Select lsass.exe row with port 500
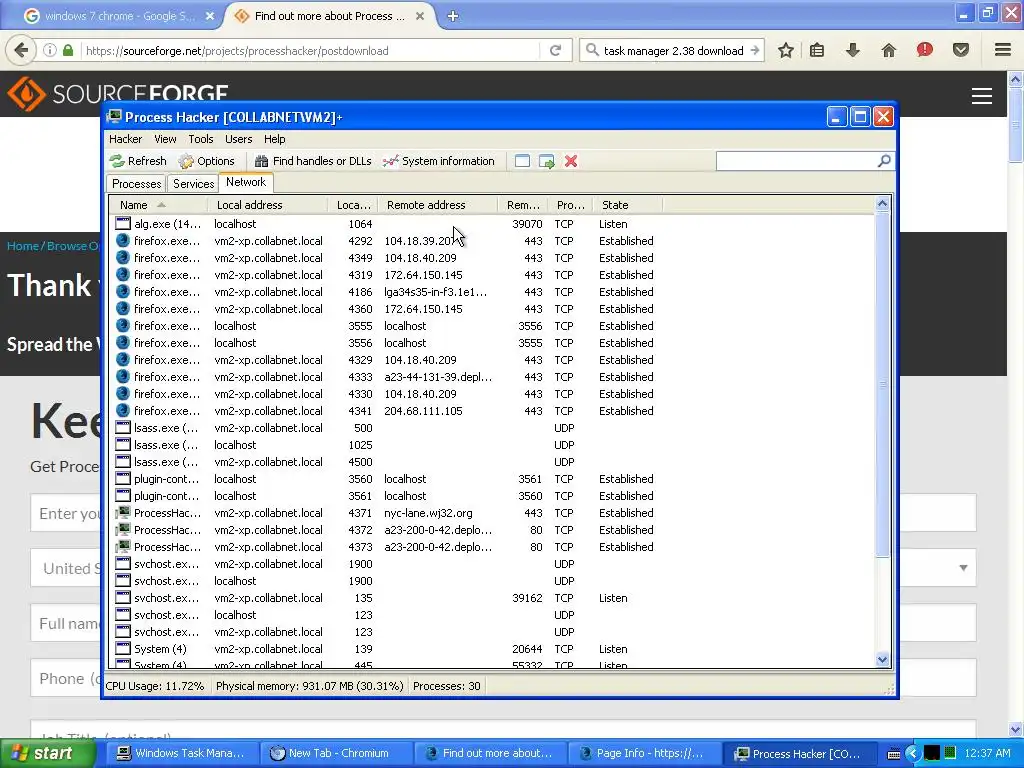Image resolution: width=1024 pixels, height=768 pixels. pos(385,428)
